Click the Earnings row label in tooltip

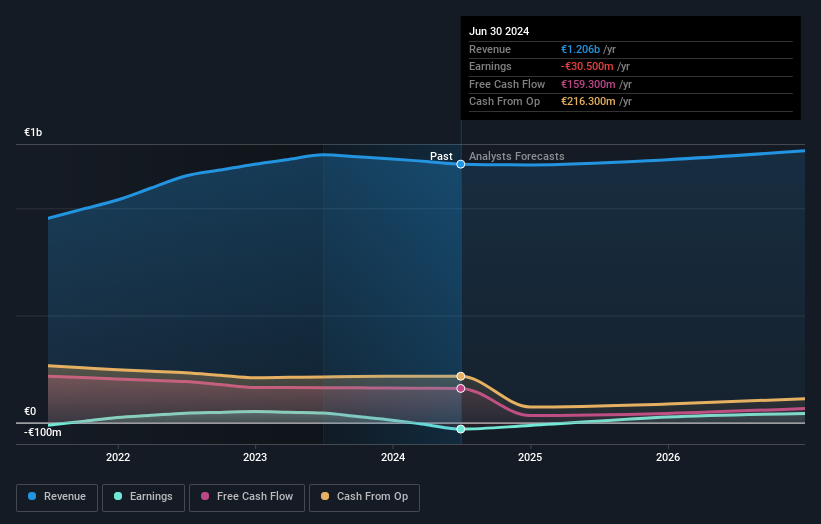point(490,66)
